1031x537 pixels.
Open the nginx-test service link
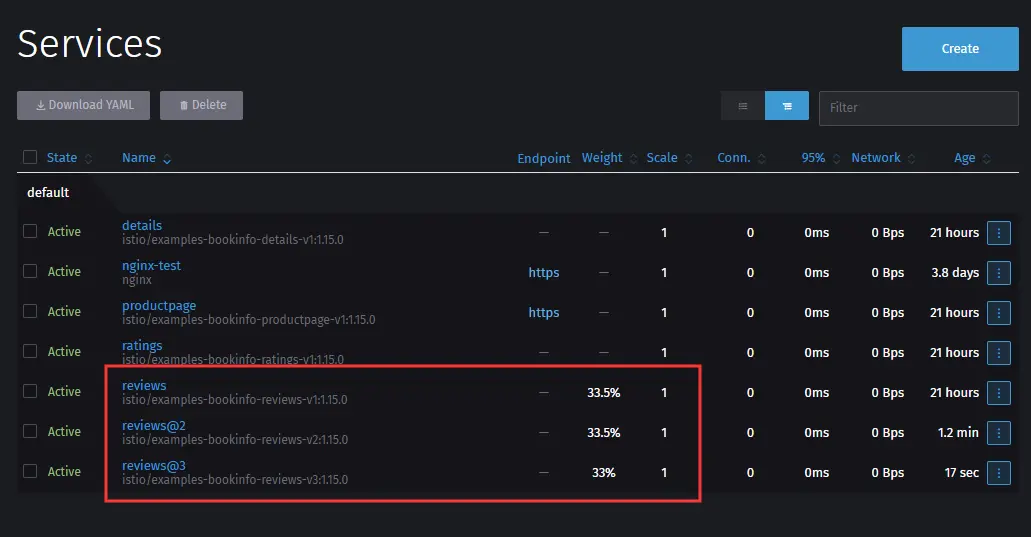[151, 266]
